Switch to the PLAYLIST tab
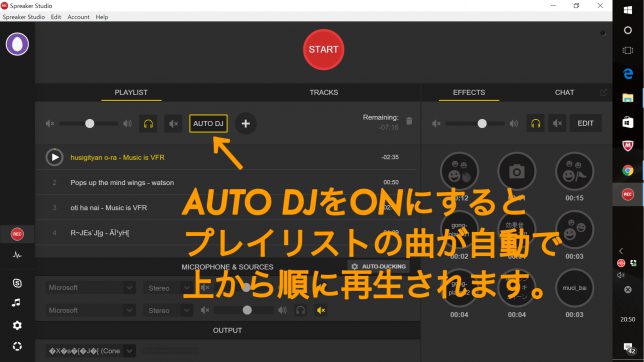Screen dimensions: 644x362 pos(131,92)
